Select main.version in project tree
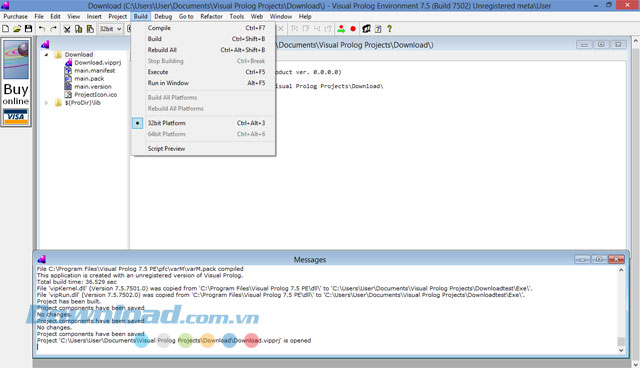The height and width of the screenshot is (368, 640). (93, 86)
